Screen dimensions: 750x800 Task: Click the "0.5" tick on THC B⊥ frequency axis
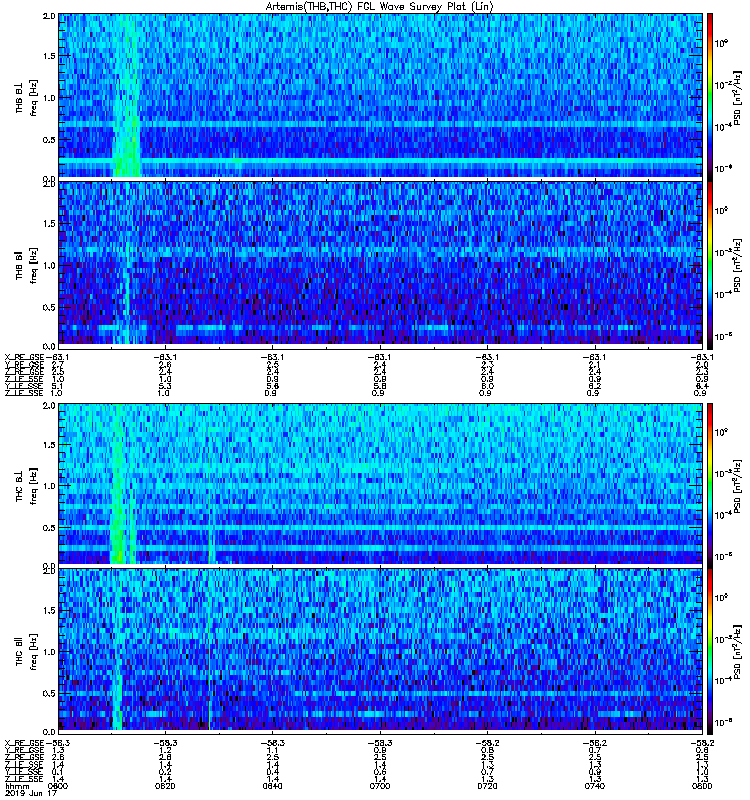click(49, 528)
